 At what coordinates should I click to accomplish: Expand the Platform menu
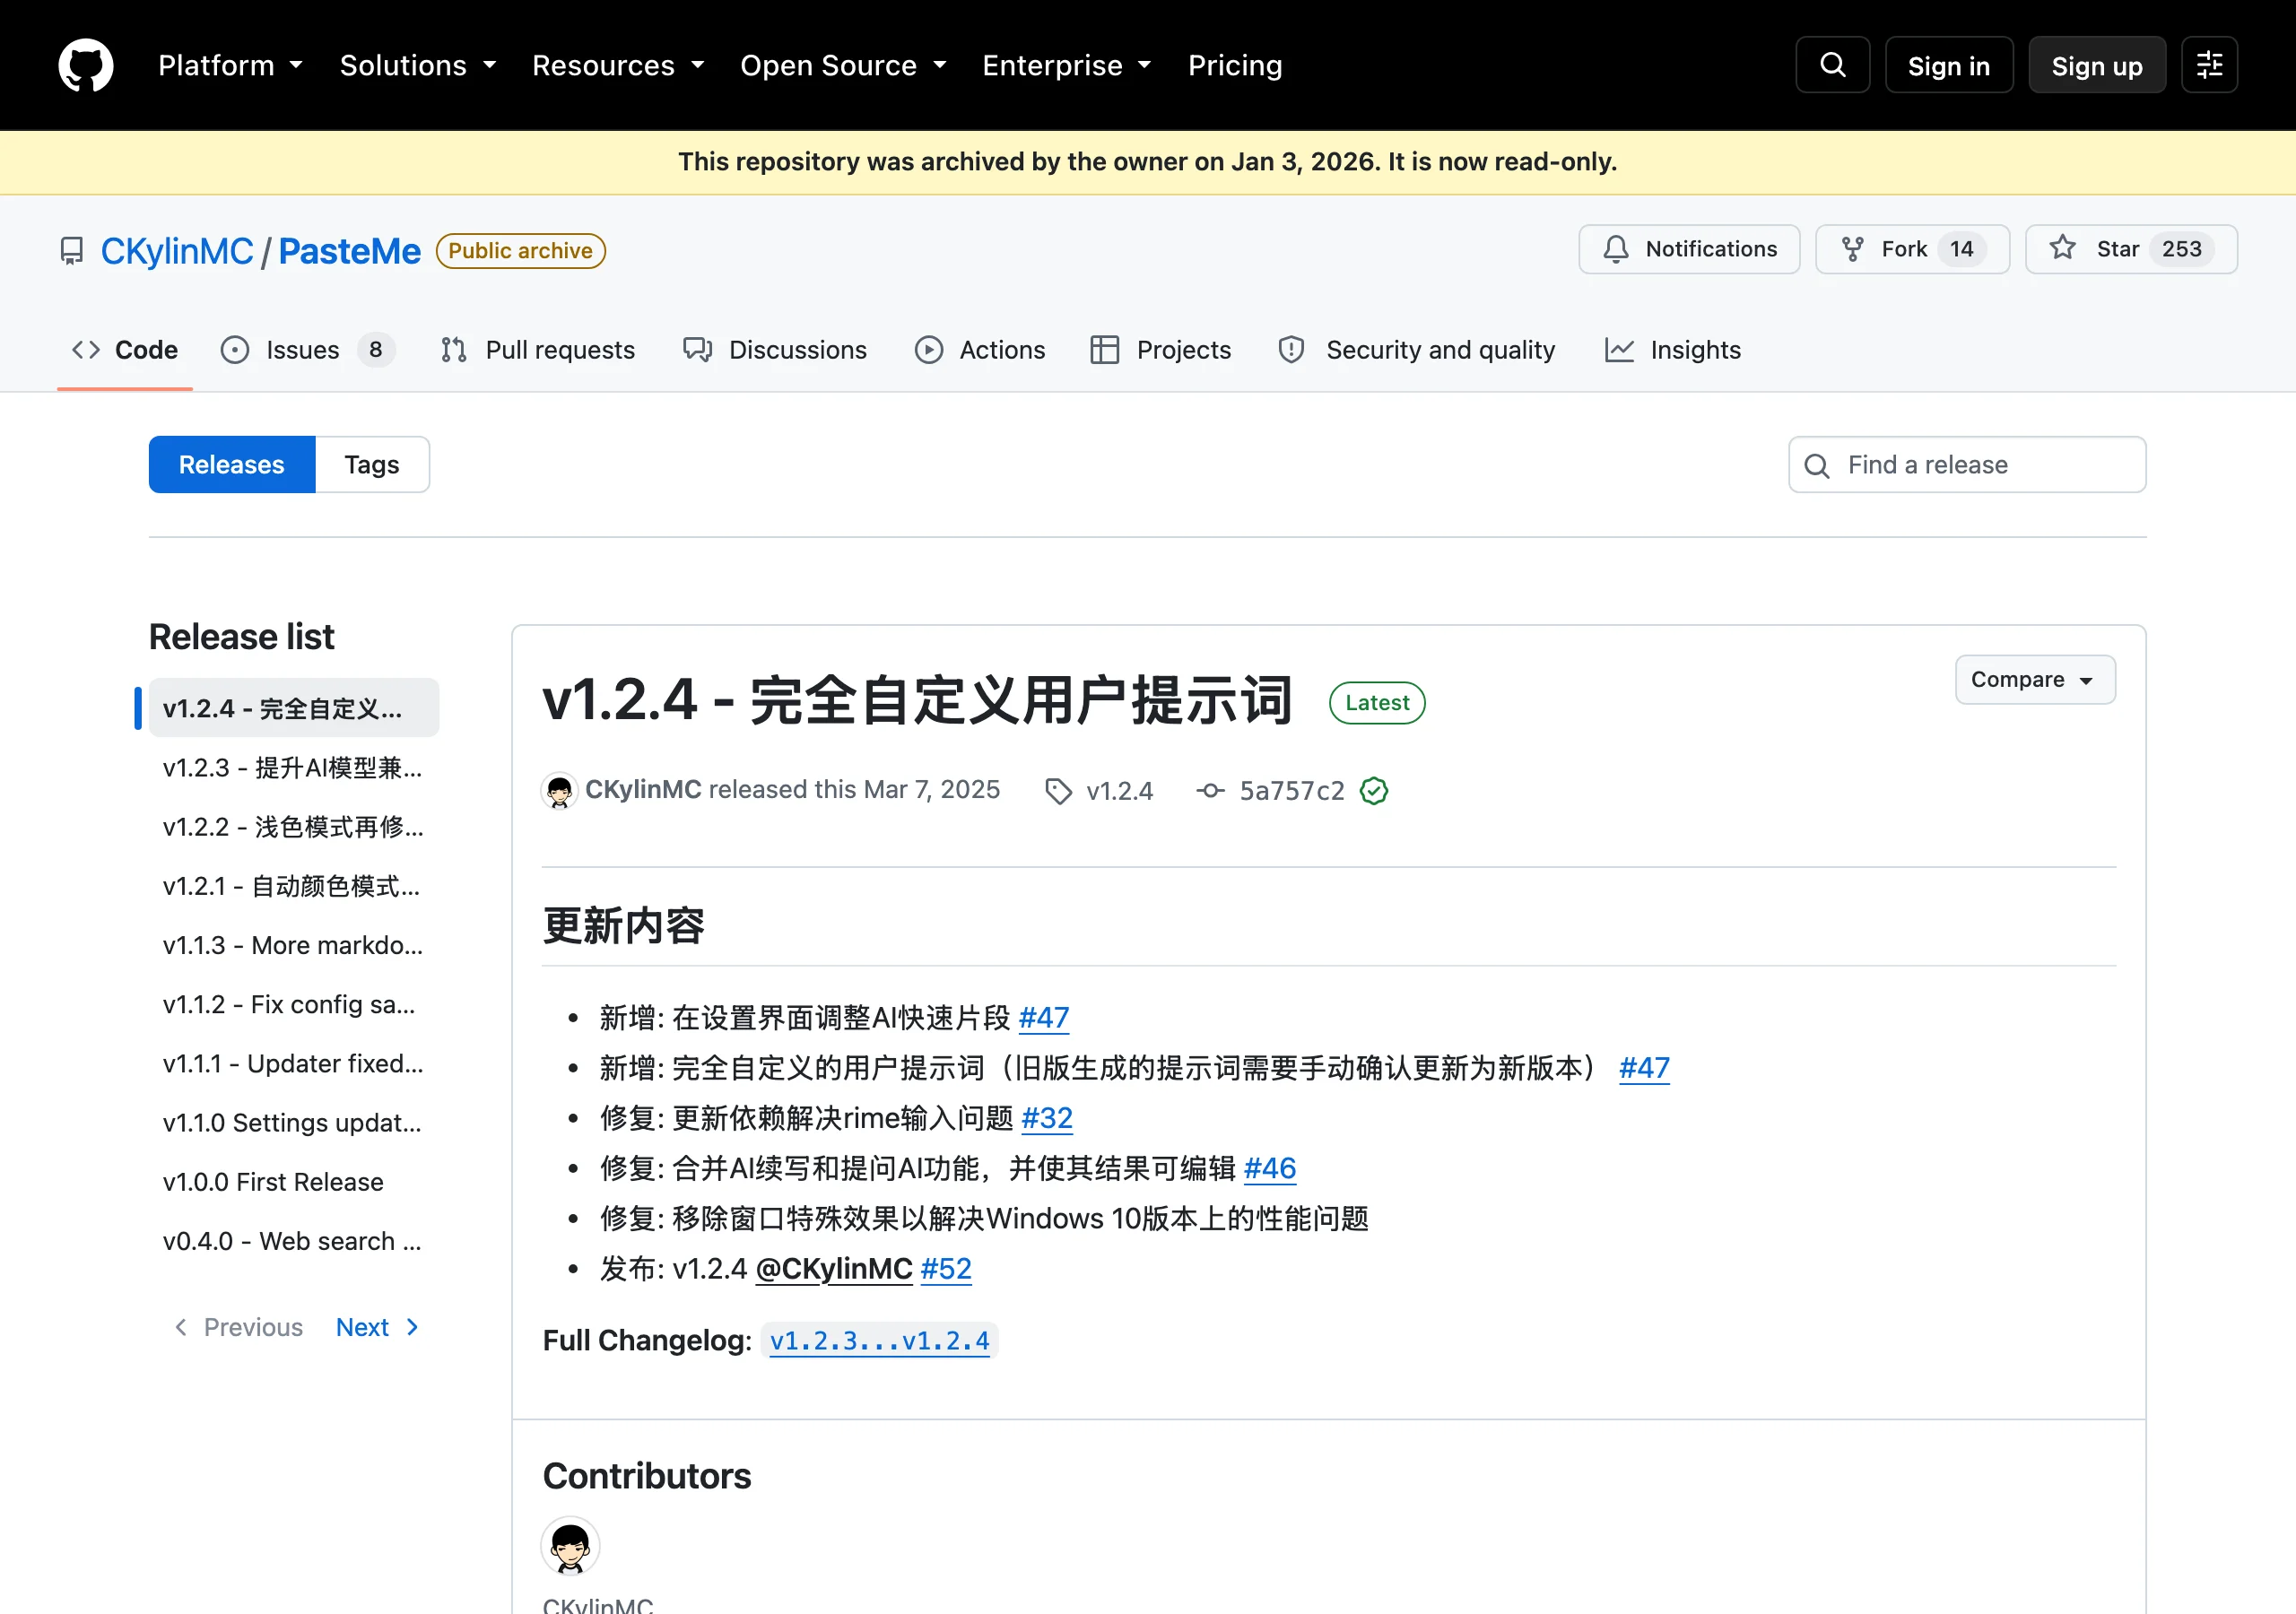click(231, 65)
